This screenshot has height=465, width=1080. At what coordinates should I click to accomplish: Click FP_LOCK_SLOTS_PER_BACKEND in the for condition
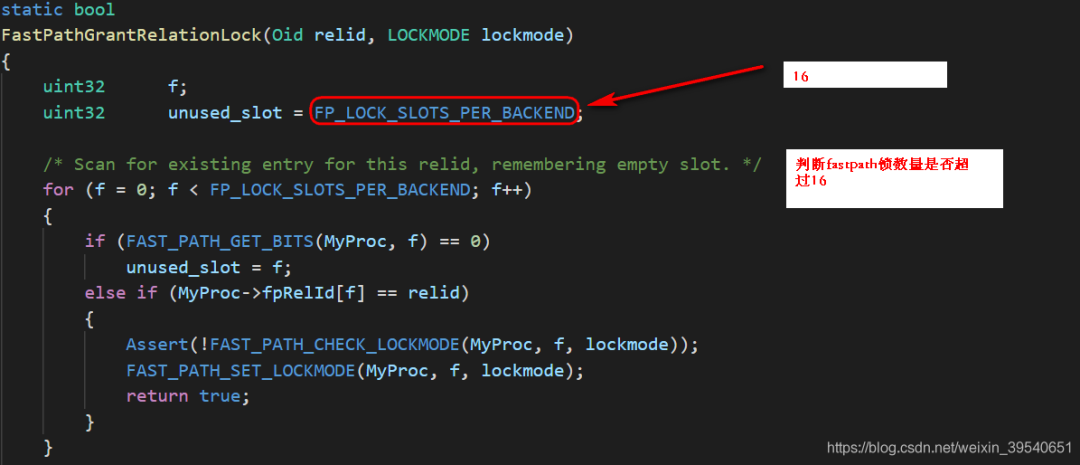click(340, 189)
